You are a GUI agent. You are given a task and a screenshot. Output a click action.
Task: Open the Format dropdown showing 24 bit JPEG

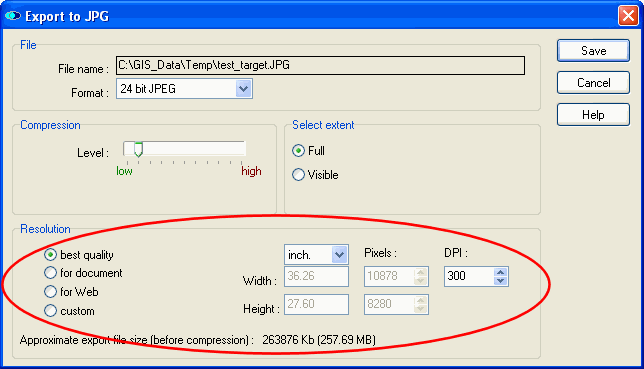coord(184,89)
